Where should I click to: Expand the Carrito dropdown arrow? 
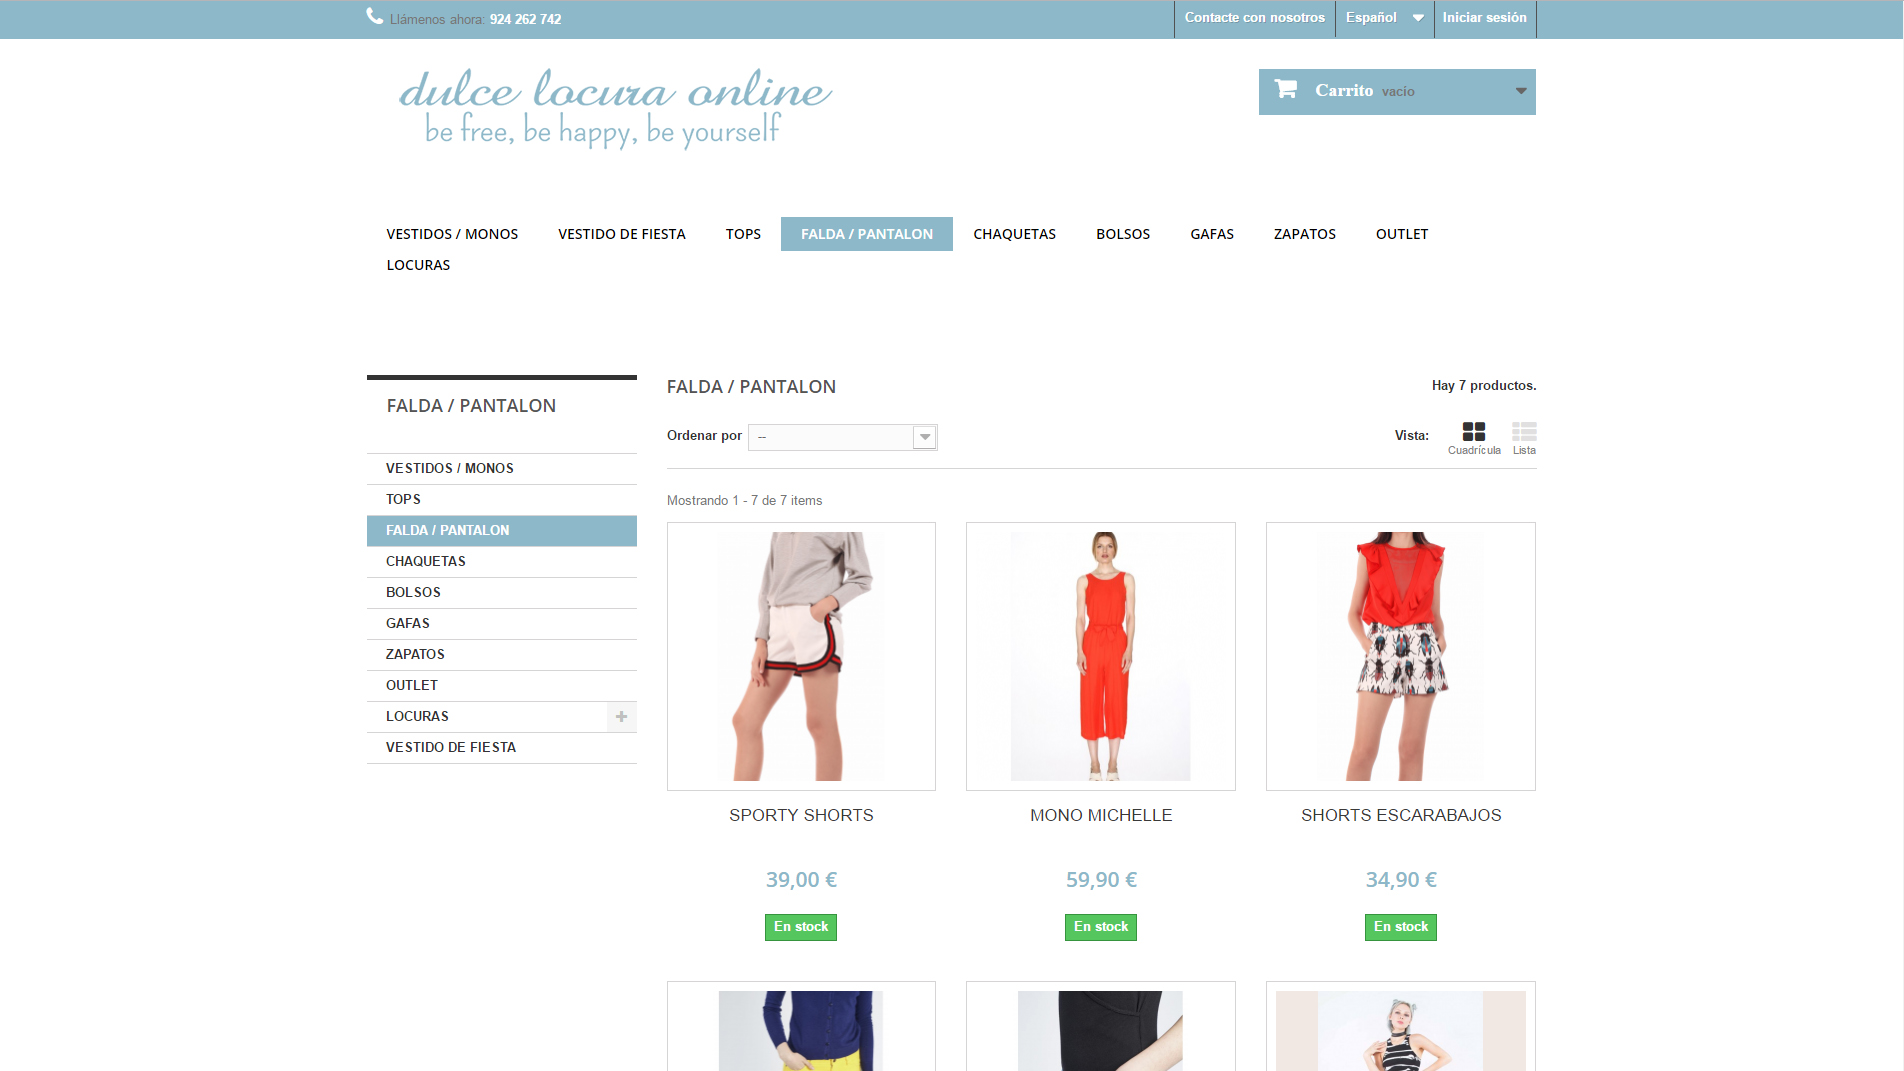[1520, 91]
